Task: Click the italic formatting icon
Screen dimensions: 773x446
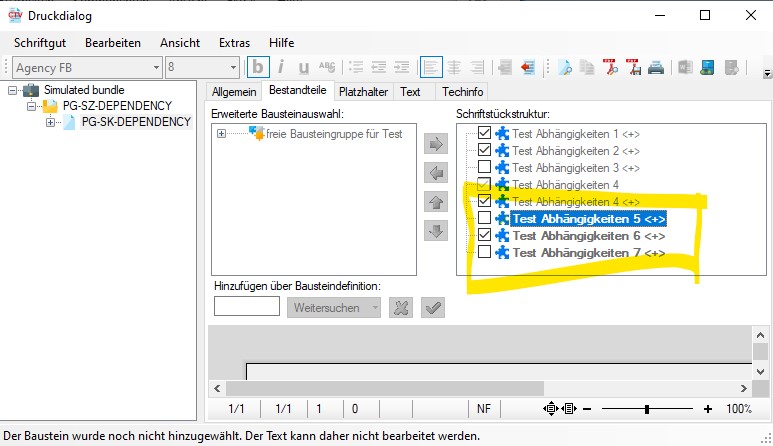Action: (281, 68)
